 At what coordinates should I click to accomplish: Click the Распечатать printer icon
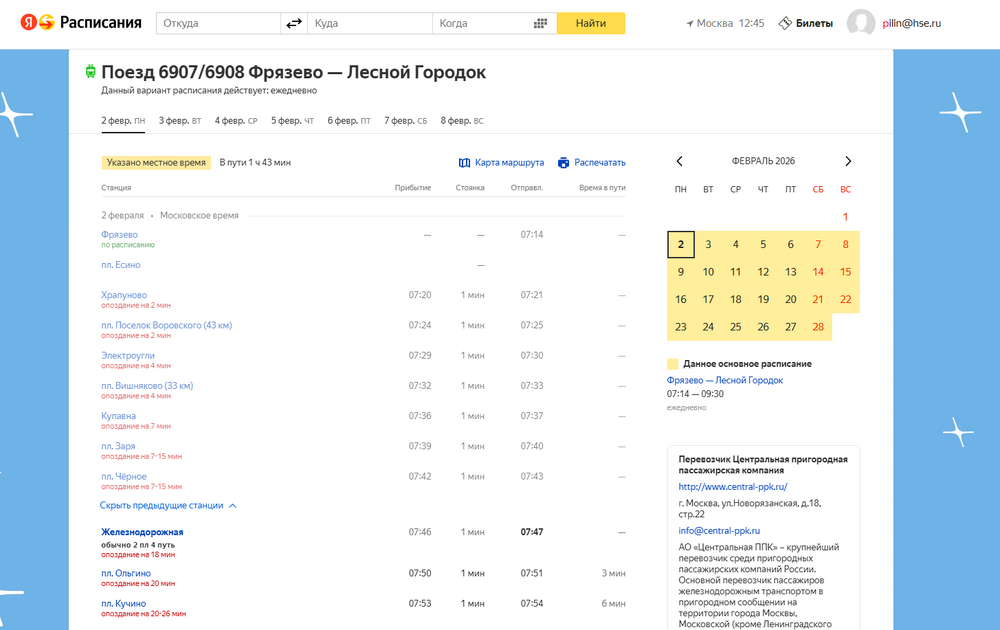pos(564,162)
